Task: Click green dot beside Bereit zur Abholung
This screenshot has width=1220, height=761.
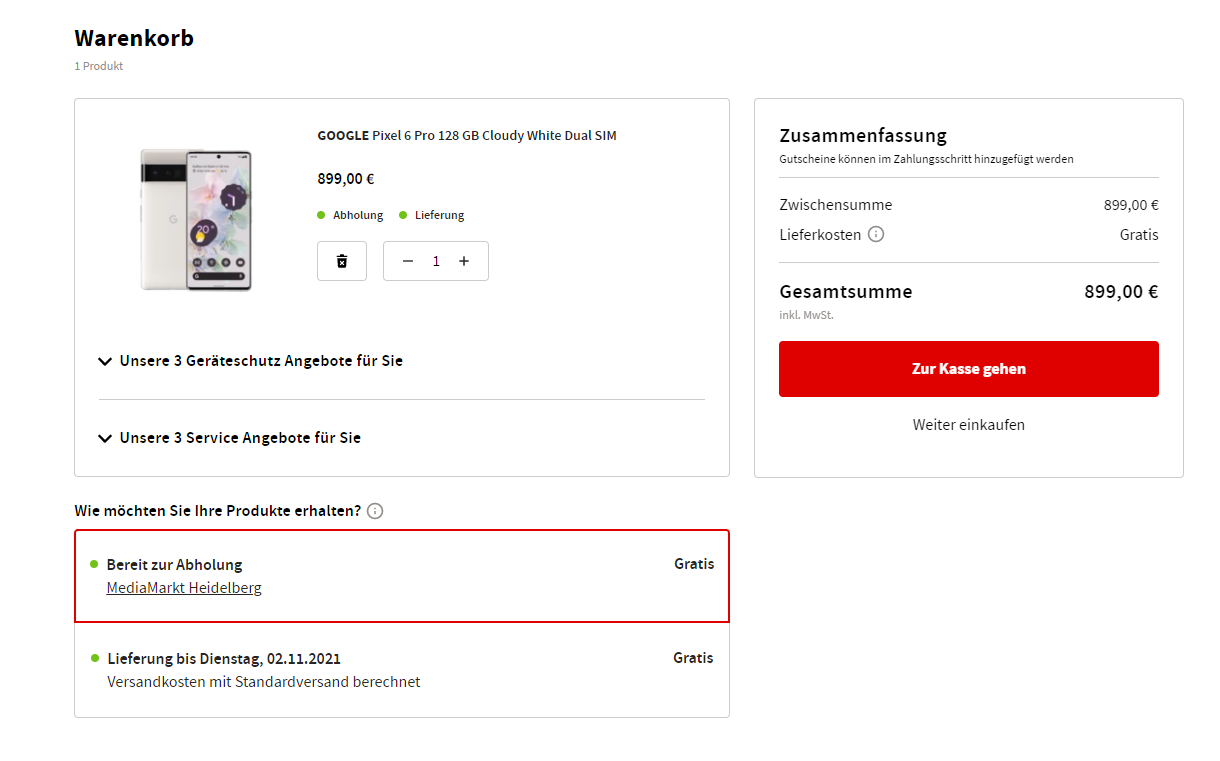Action: (94, 564)
